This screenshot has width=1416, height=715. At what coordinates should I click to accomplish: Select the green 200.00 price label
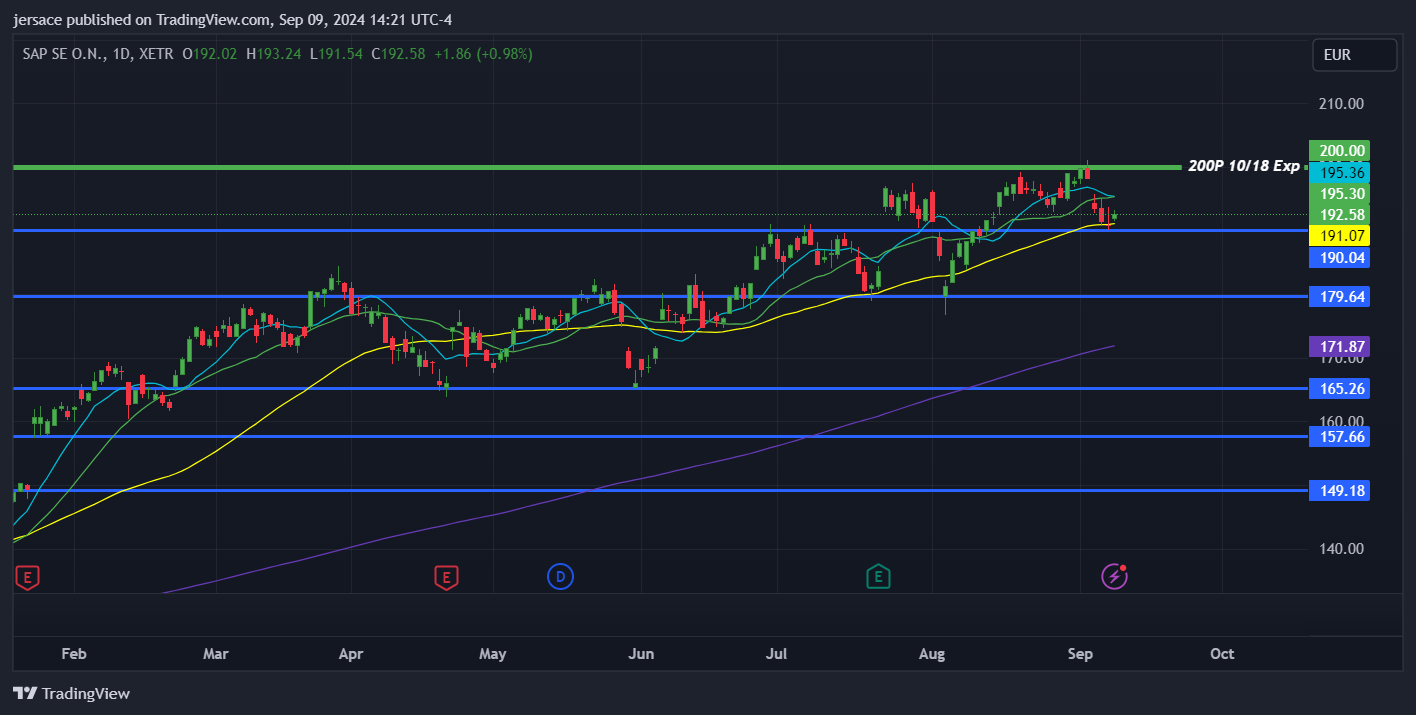click(x=1338, y=151)
